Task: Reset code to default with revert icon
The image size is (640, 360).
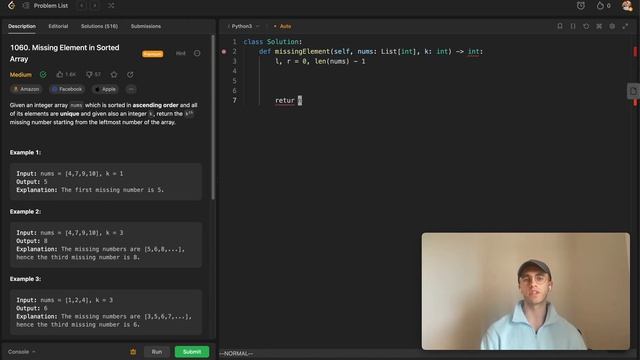Action: [586, 26]
